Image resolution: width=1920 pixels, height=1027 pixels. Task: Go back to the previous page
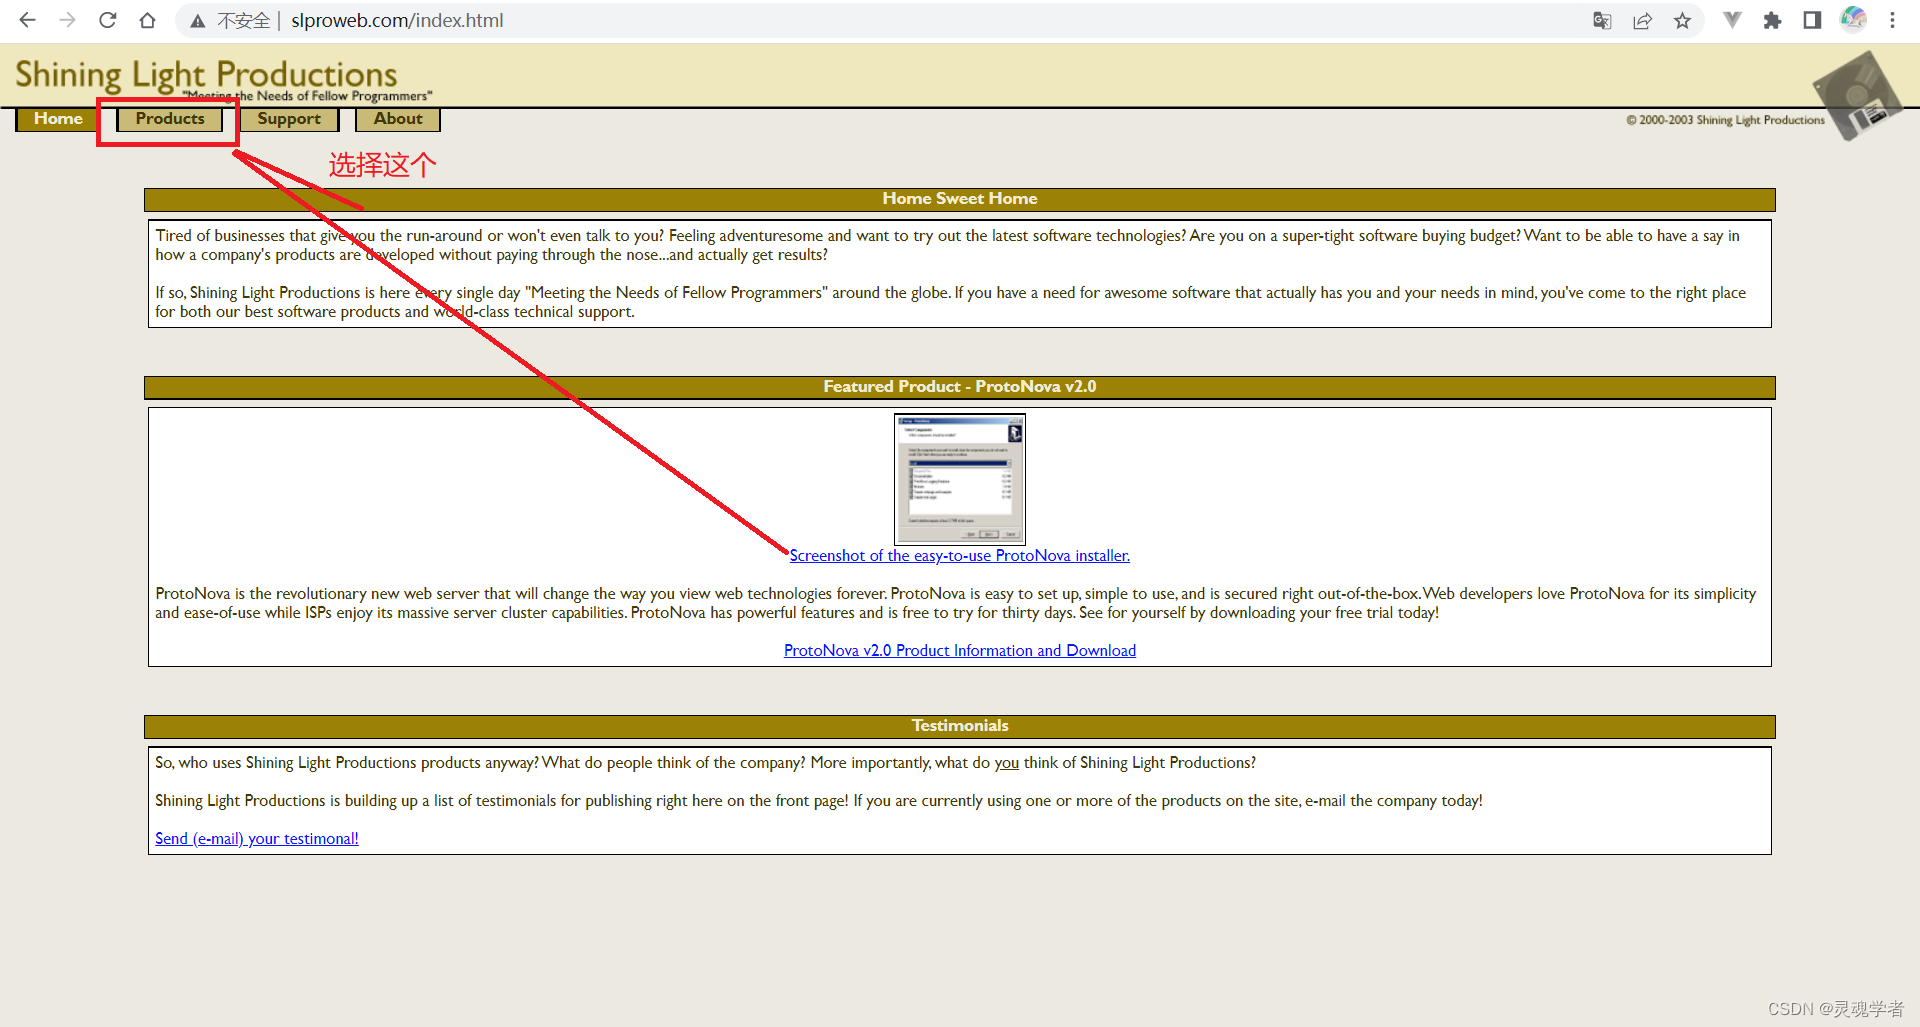click(27, 20)
